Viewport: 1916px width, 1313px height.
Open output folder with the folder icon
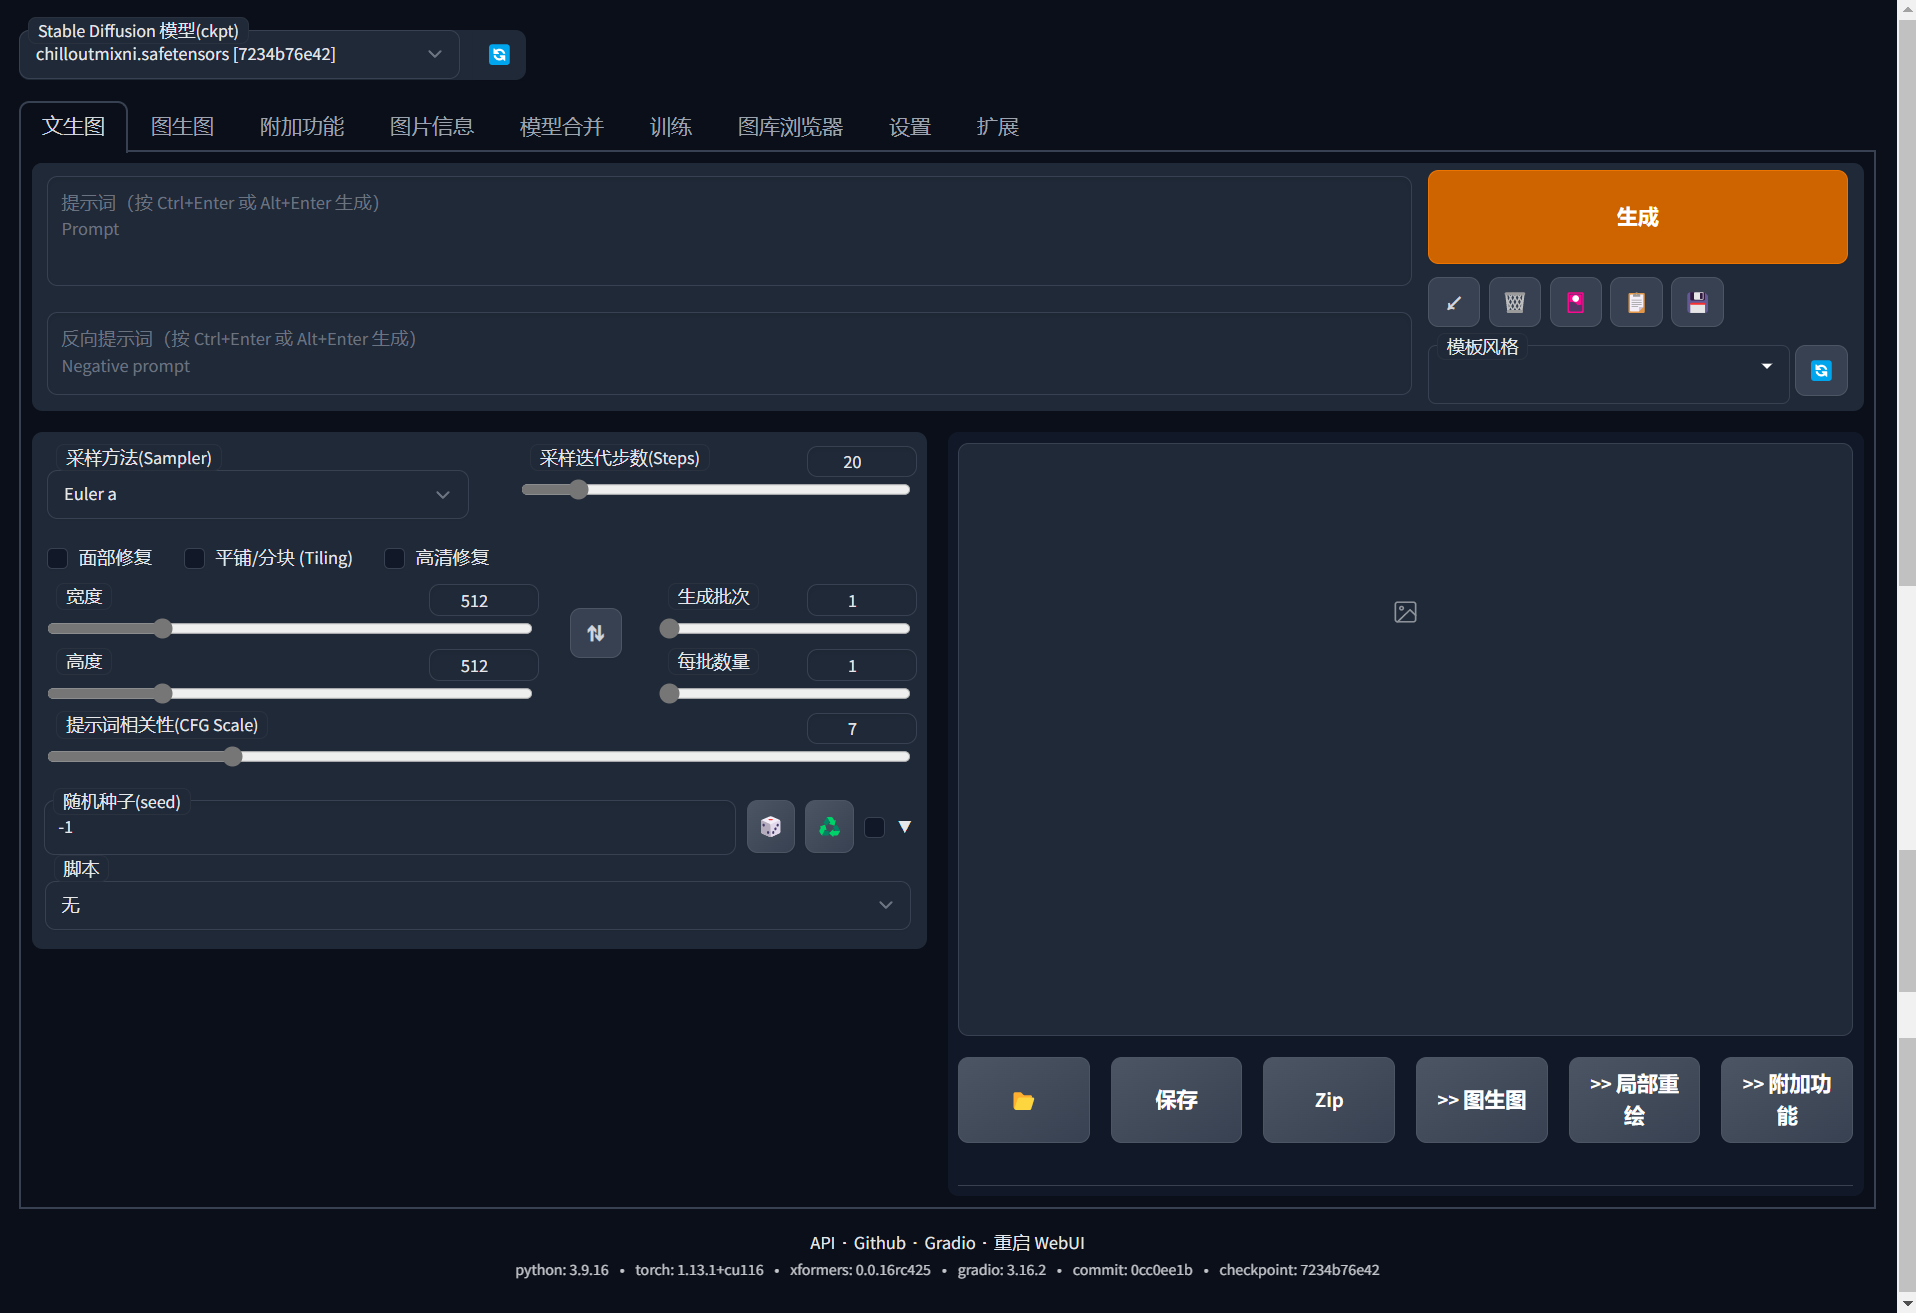(x=1023, y=1100)
